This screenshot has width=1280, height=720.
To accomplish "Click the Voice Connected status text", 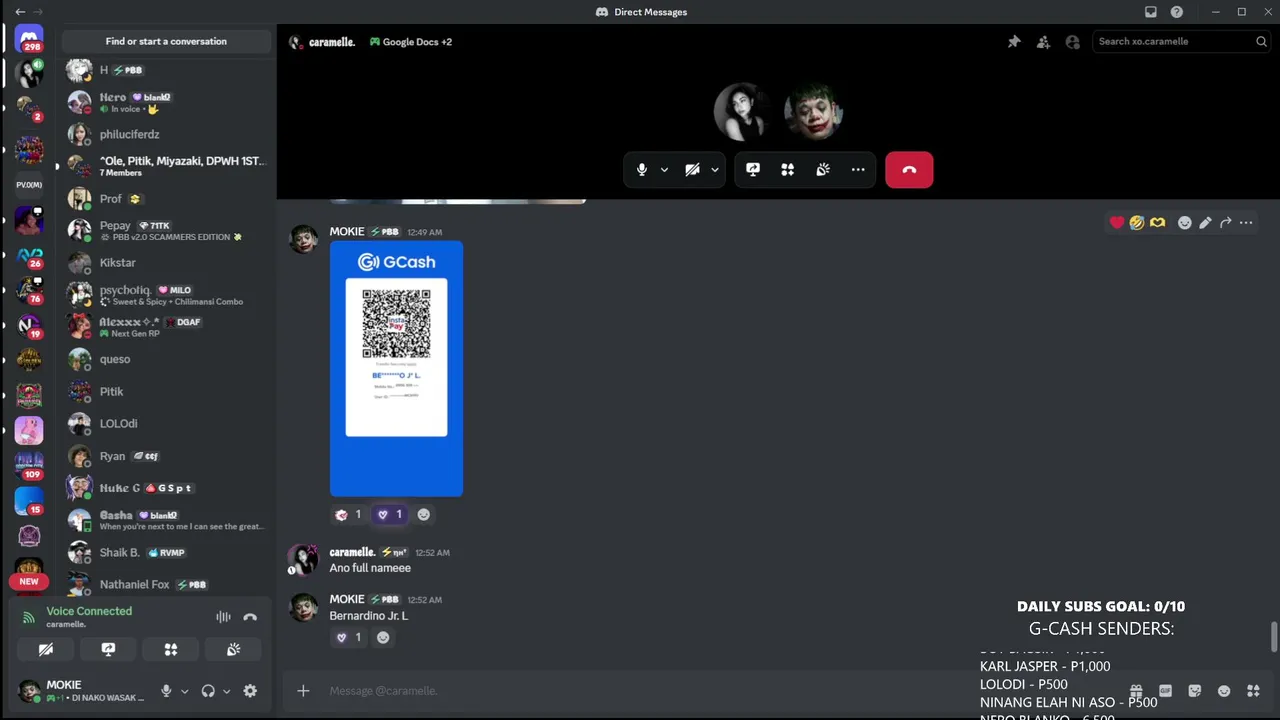I will [89, 611].
